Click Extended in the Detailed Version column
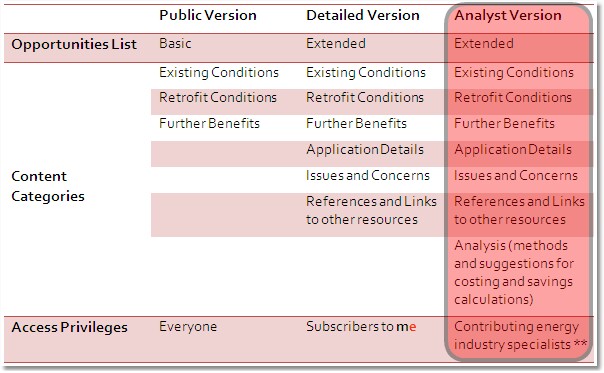 [x=336, y=44]
